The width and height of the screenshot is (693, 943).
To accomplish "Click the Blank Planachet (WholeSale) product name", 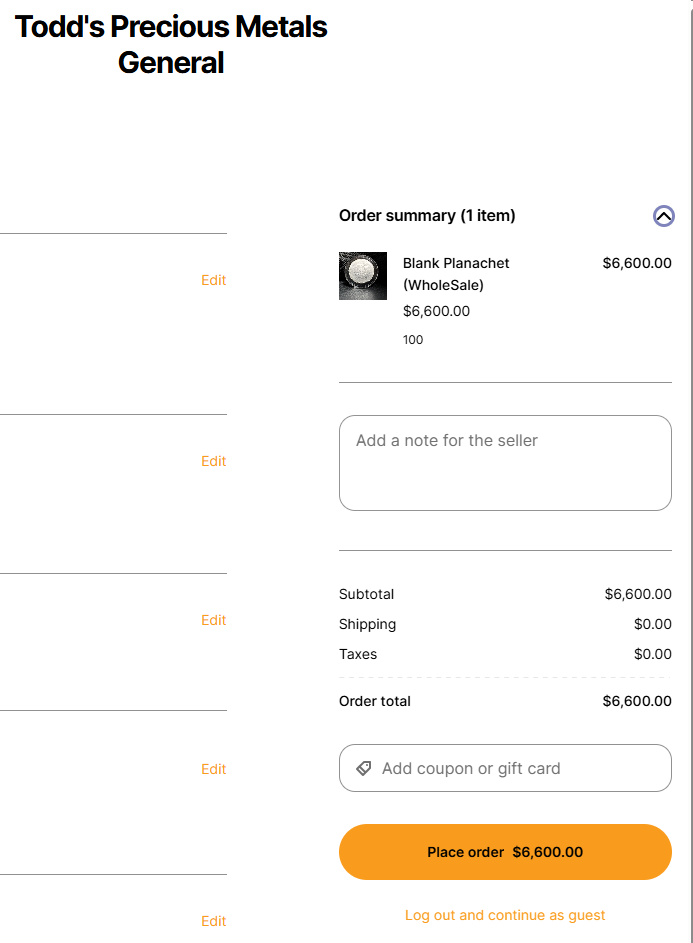I will (x=456, y=274).
